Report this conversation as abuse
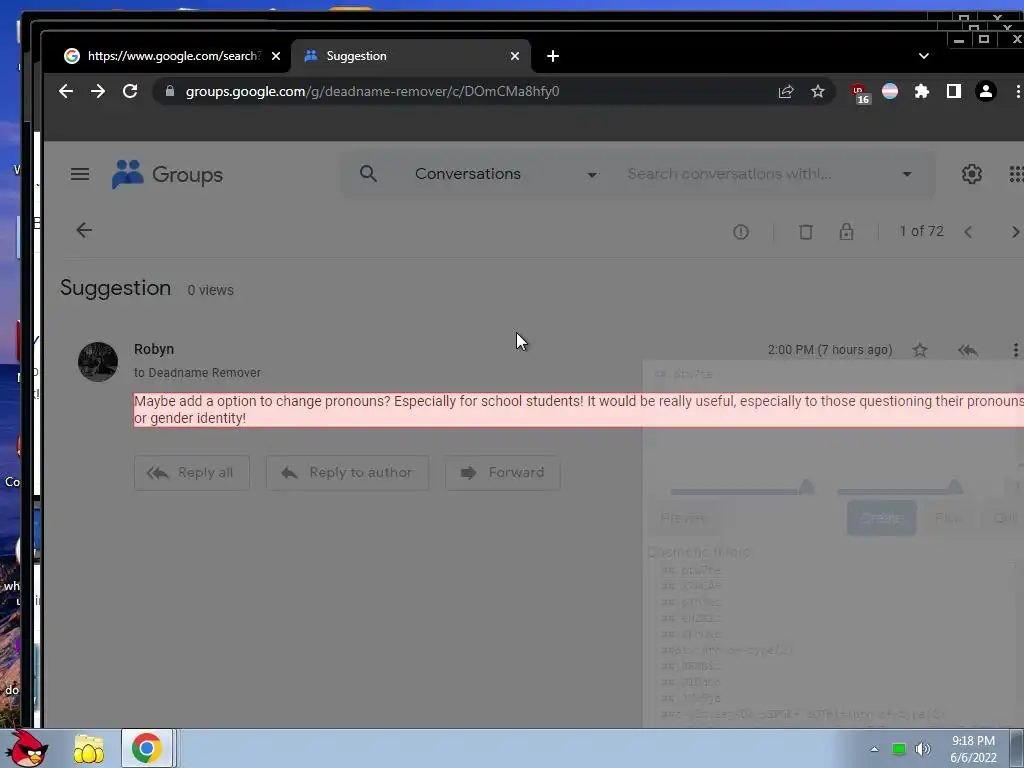This screenshot has height=768, width=1024. point(741,232)
